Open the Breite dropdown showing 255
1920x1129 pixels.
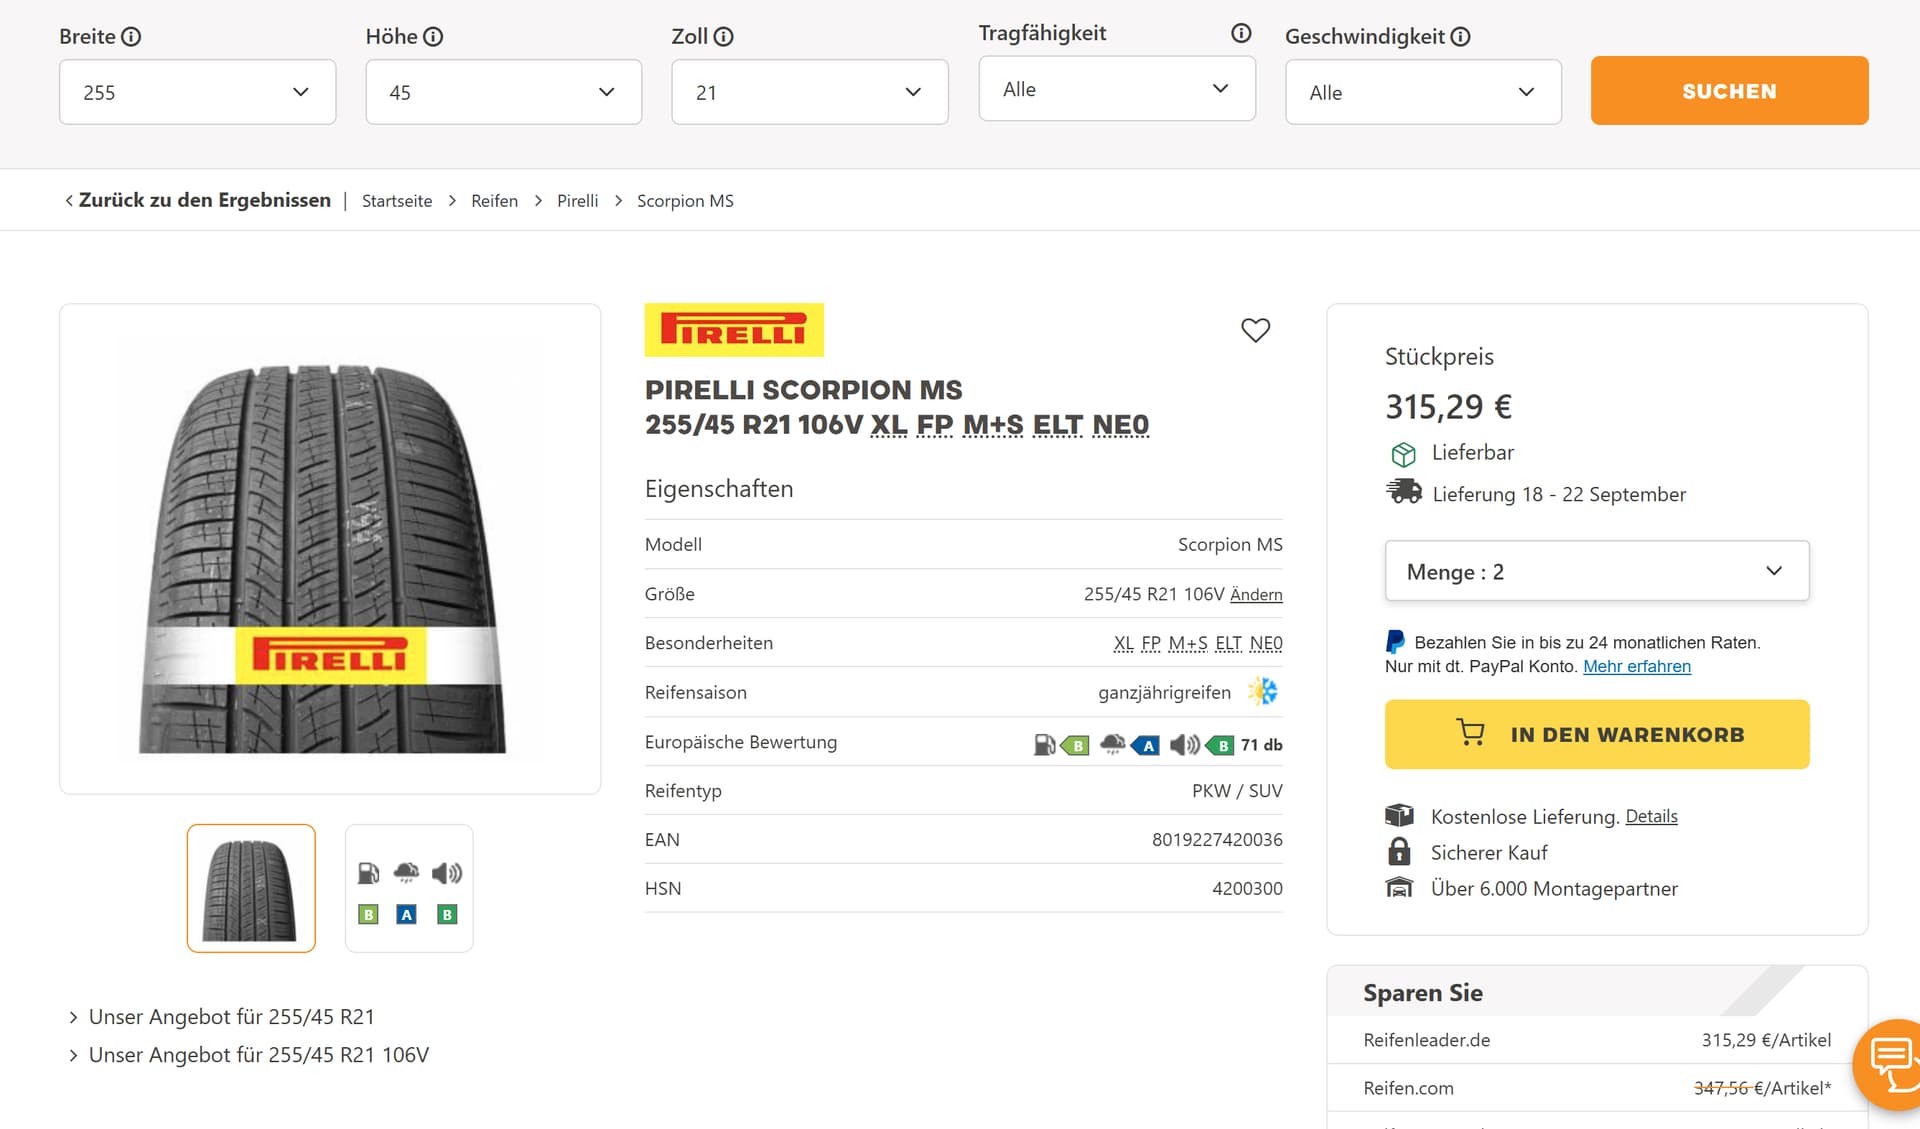pyautogui.click(x=197, y=92)
